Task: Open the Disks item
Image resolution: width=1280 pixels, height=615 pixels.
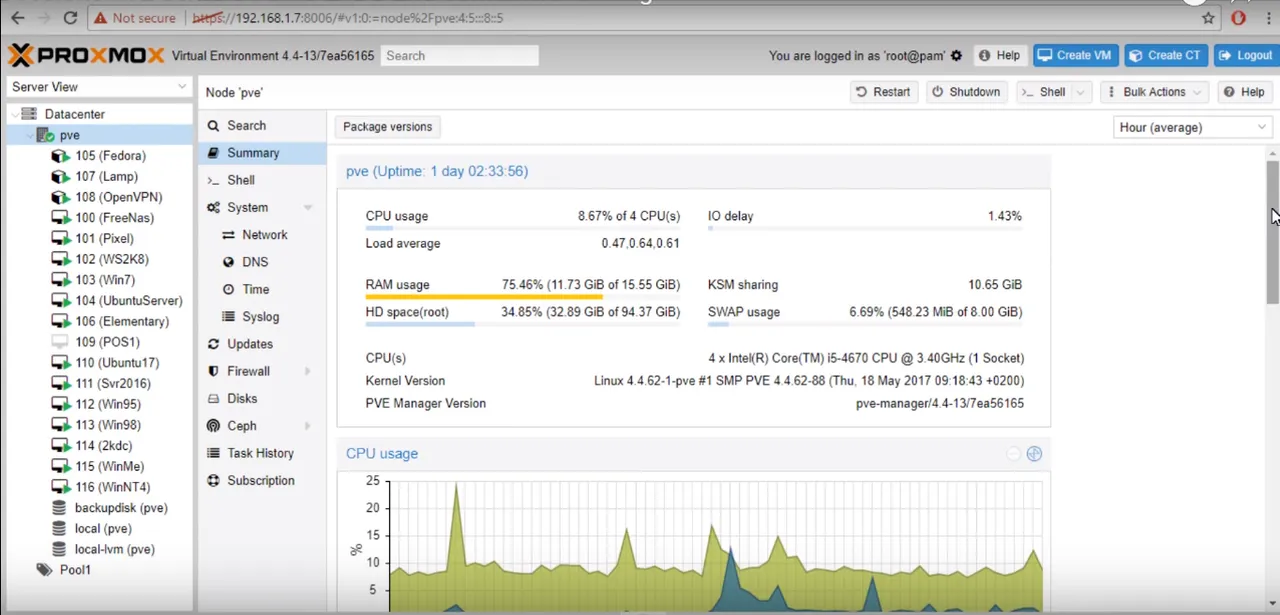Action: [262, 398]
